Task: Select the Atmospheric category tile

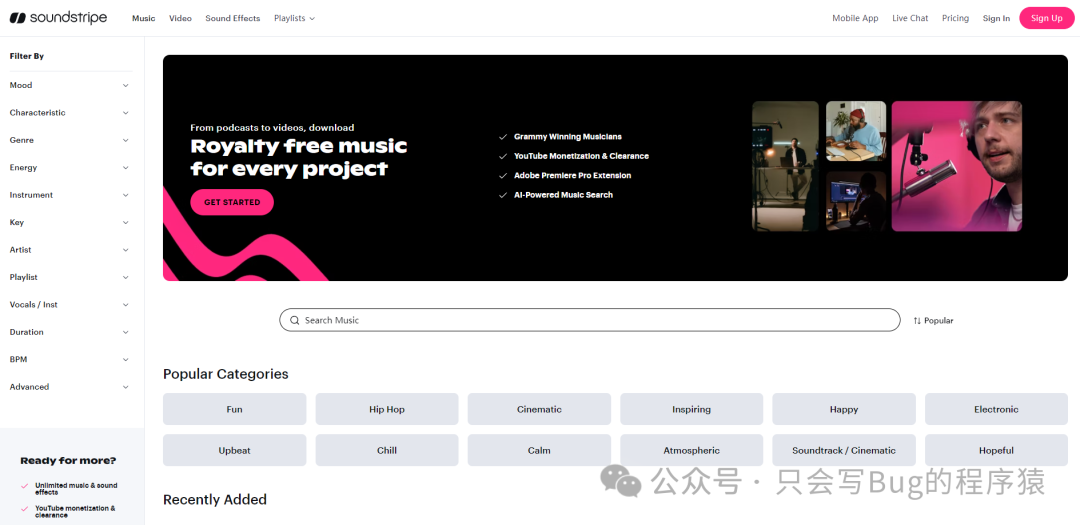Action: (691, 450)
